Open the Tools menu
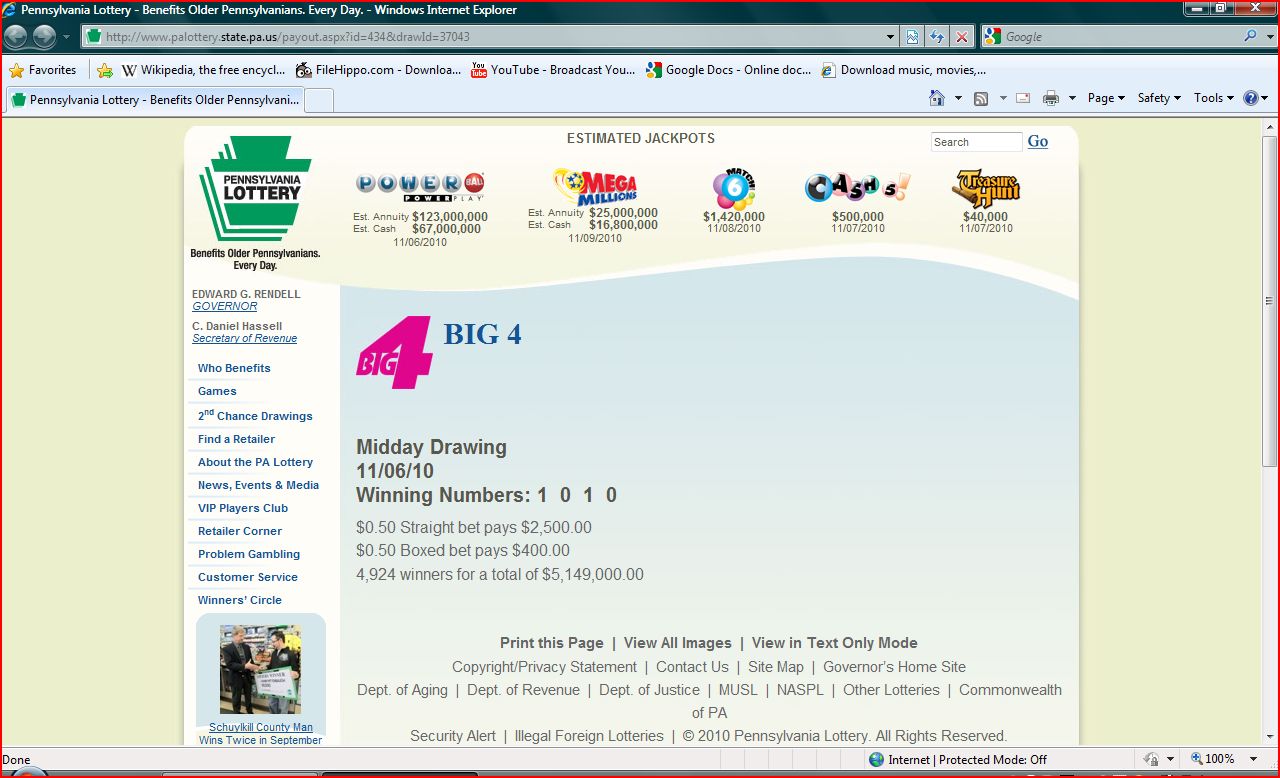 (1214, 98)
